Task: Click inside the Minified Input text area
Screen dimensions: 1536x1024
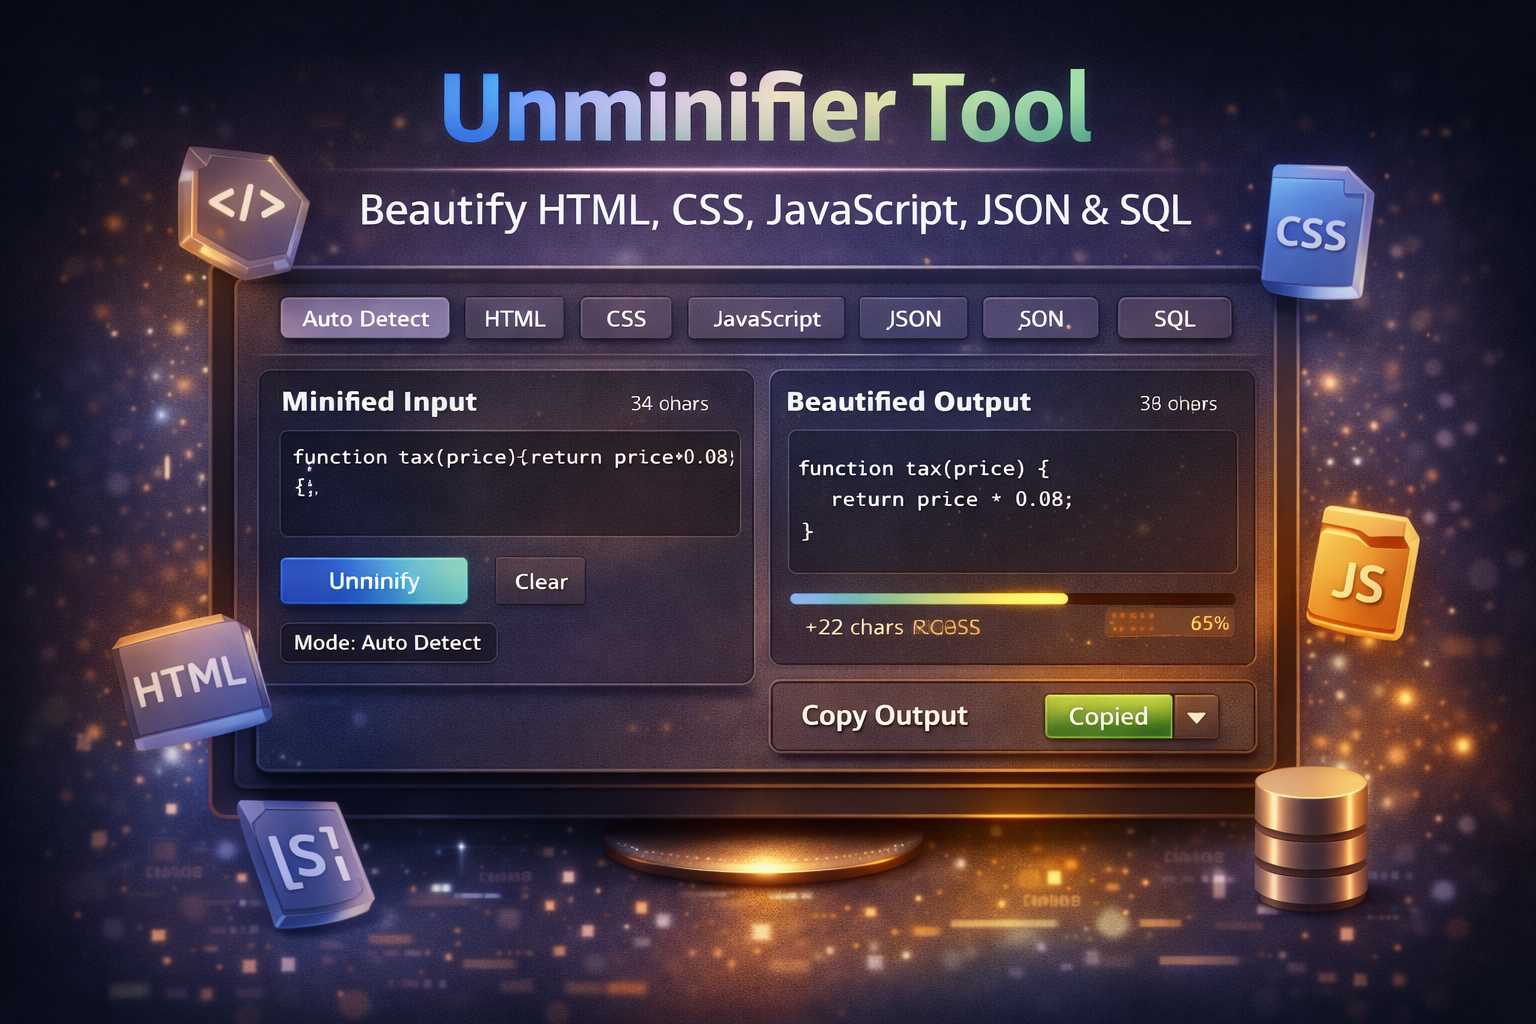Action: (x=512, y=483)
